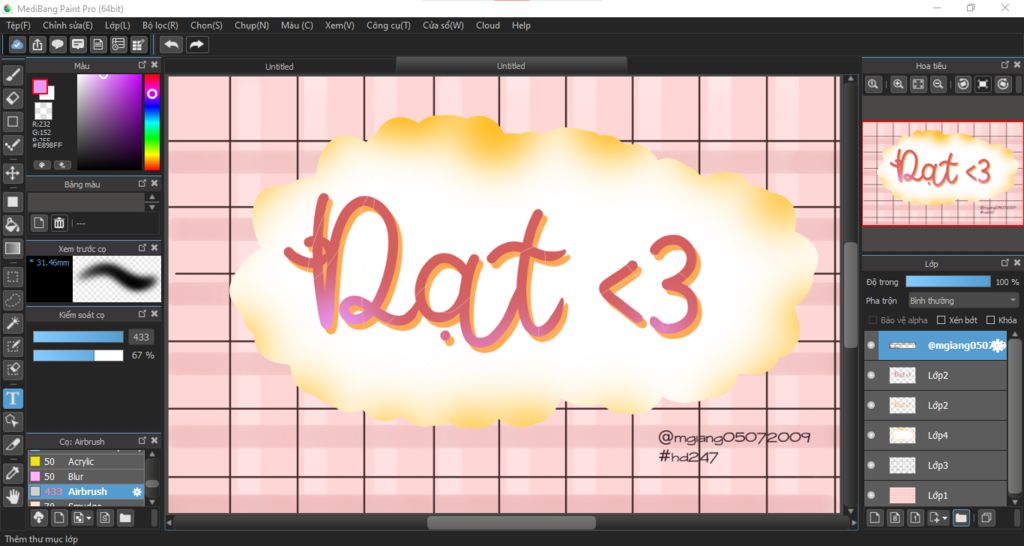Click palette list up arrow
Viewport: 1024px width, 546px height.
(152, 197)
